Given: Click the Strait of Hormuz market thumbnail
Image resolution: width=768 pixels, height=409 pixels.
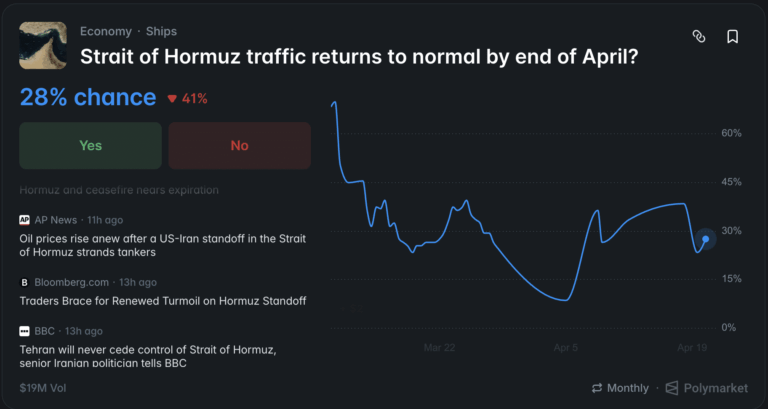Looking at the screenshot, I should [x=43, y=46].
